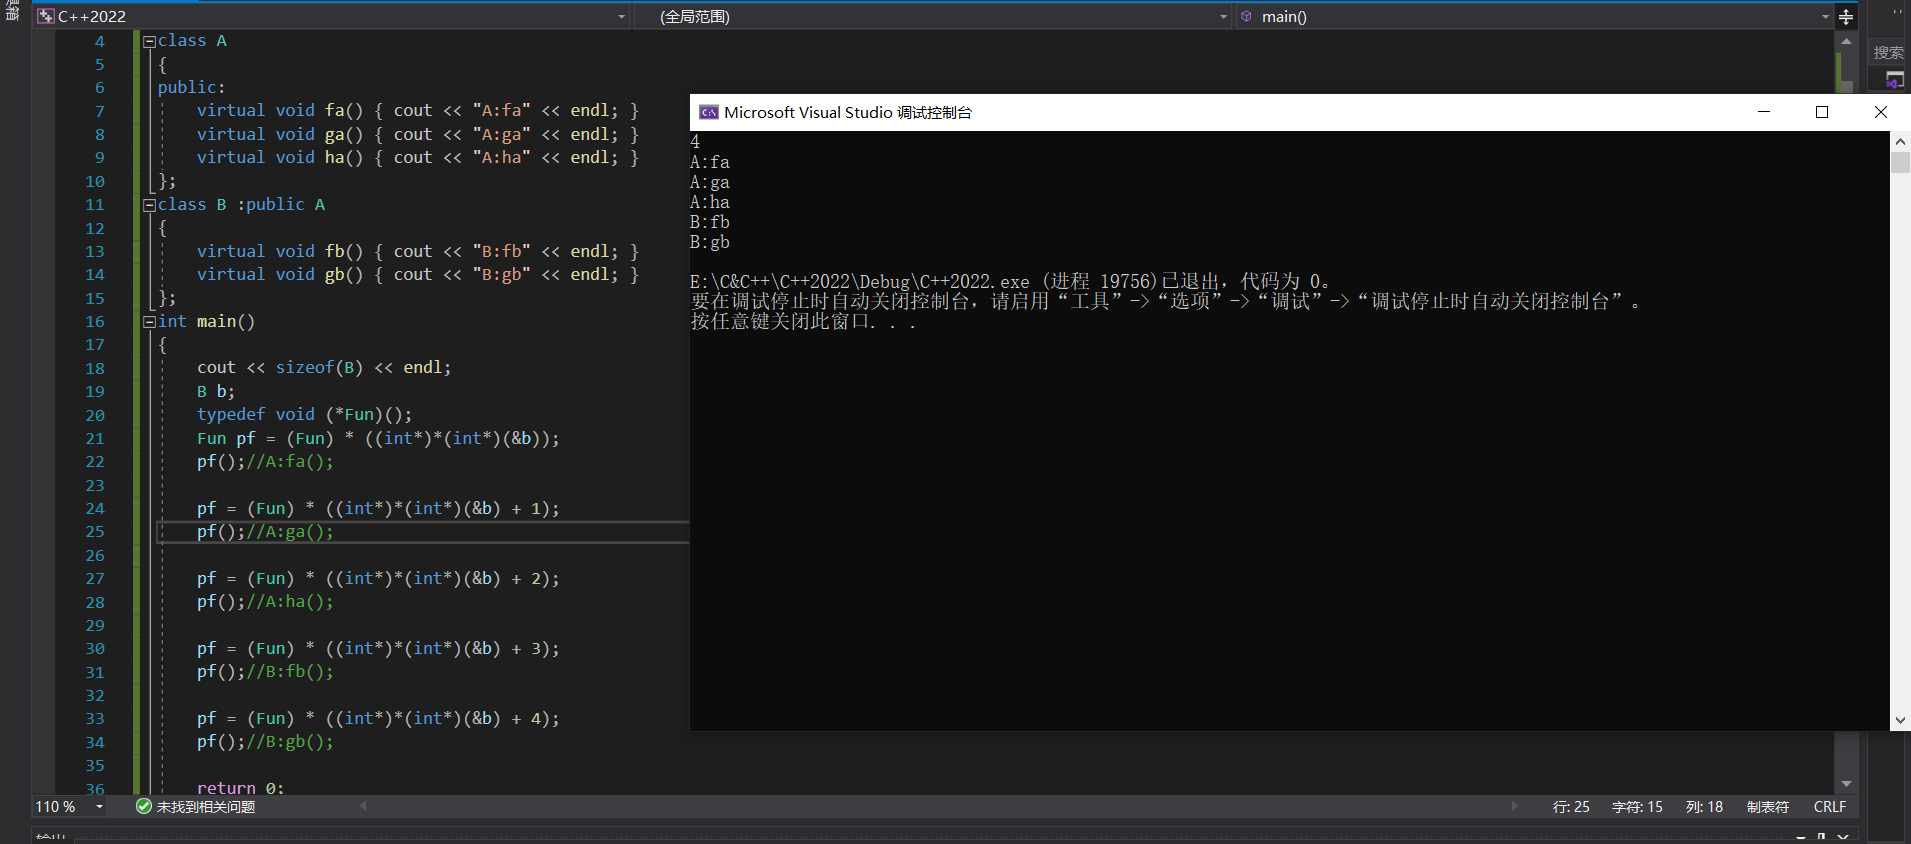Minimize the debug console window

[1764, 112]
